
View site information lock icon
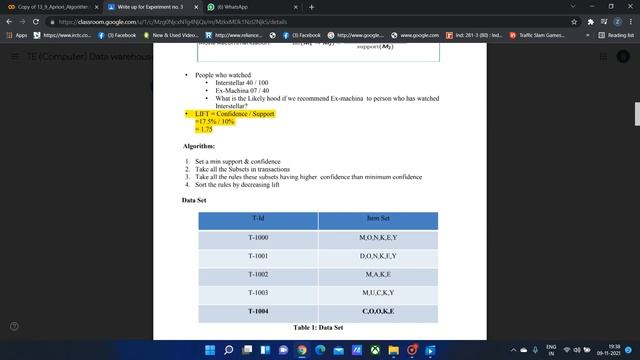pos(52,22)
